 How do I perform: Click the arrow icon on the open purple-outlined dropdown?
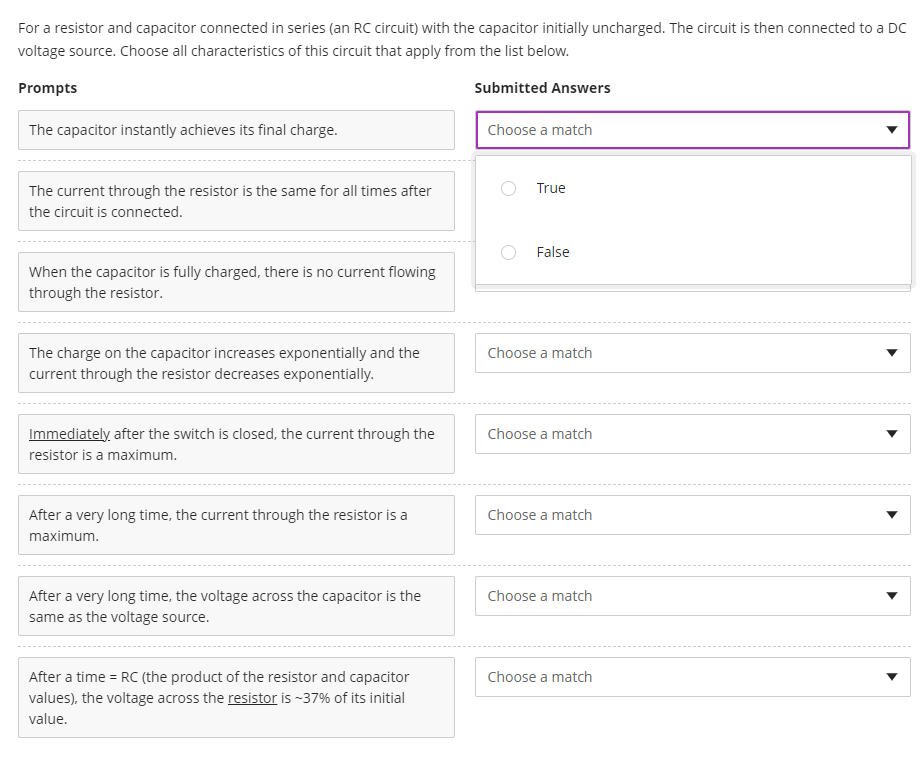tap(891, 130)
